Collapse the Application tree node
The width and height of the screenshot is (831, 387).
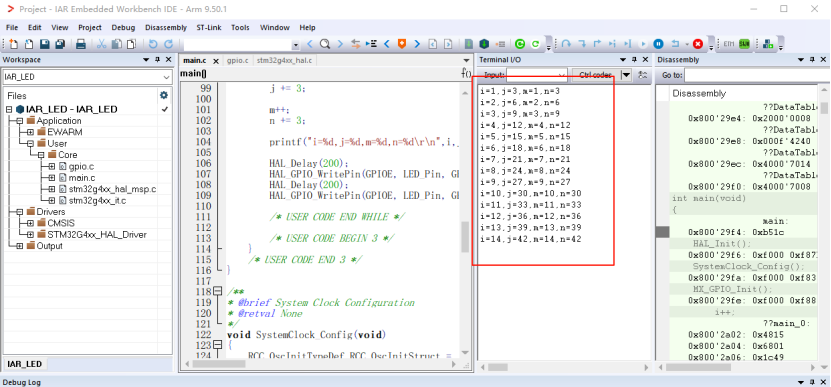(20, 121)
